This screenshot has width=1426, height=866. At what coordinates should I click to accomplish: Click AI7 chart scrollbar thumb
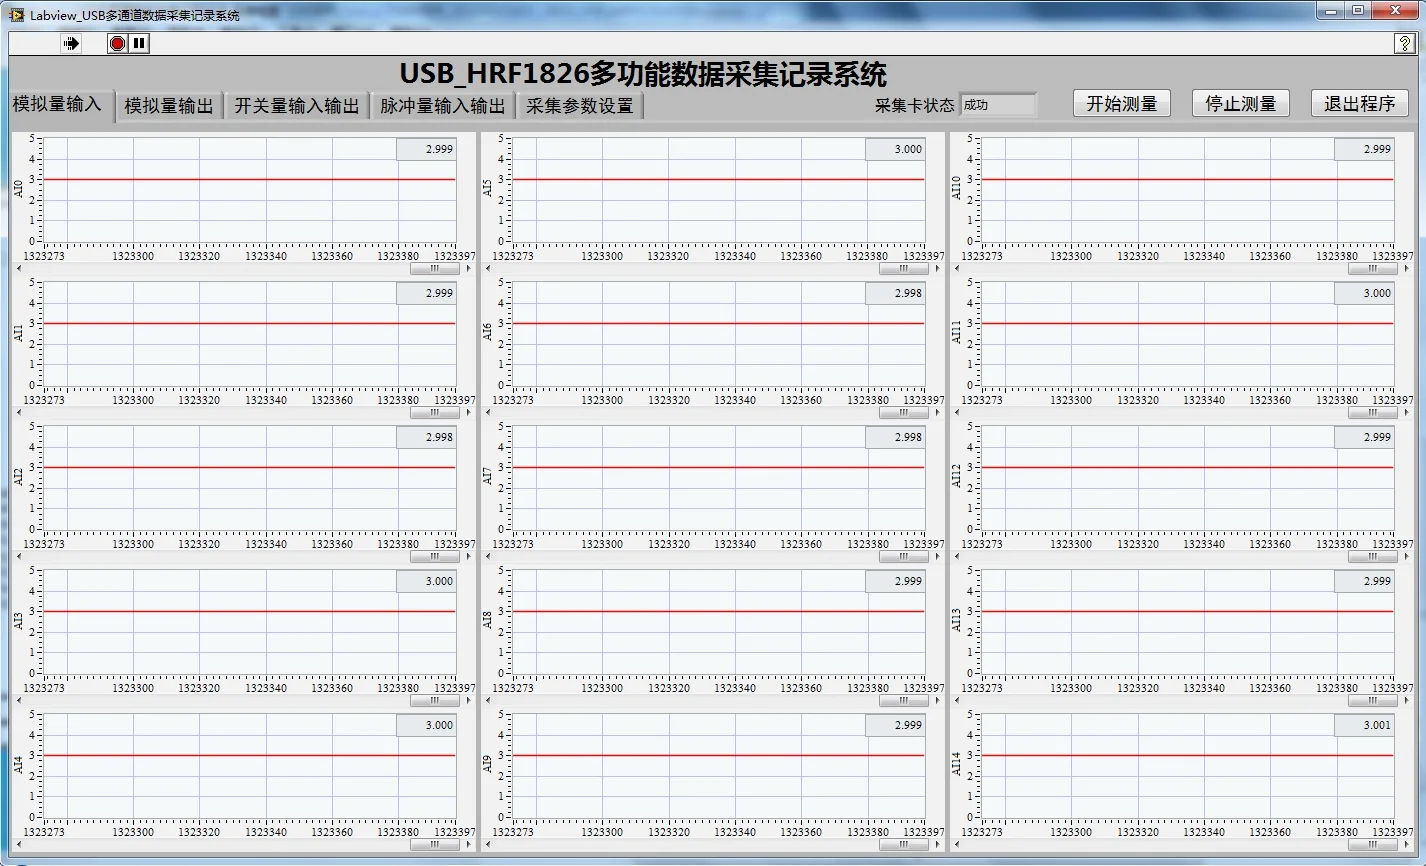[904, 556]
